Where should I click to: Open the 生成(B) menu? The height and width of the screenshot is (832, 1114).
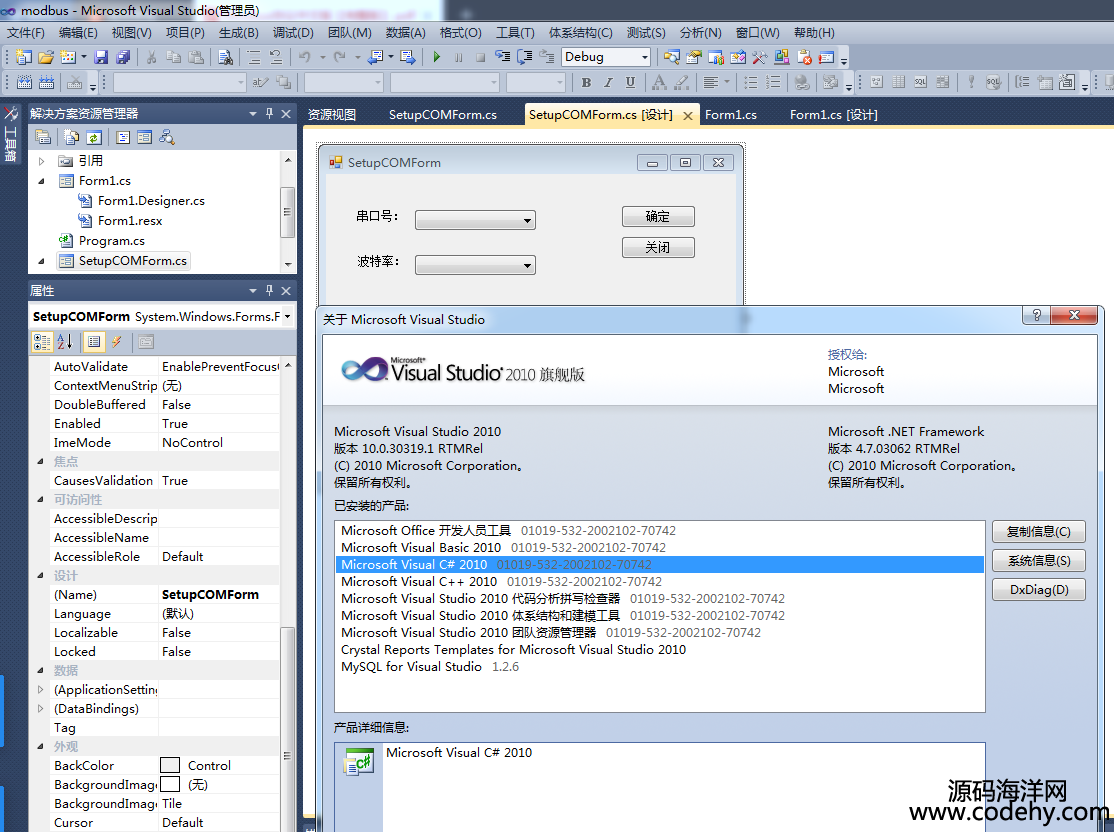coord(239,33)
